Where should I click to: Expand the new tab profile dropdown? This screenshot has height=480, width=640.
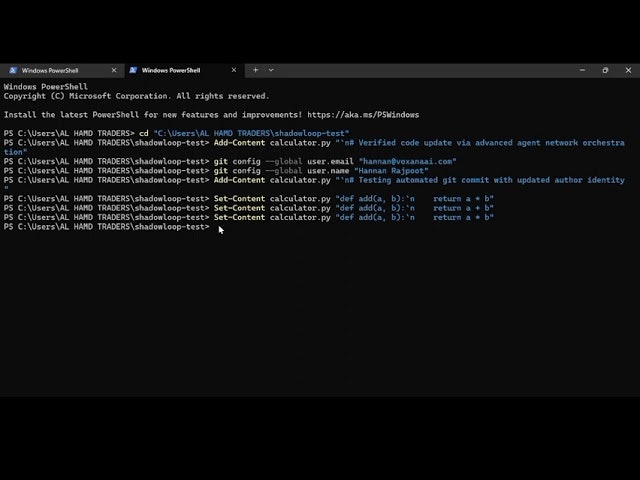(x=271, y=70)
